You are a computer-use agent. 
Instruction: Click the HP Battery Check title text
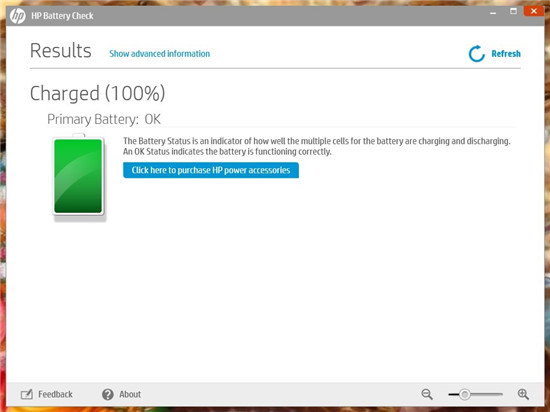[62, 16]
